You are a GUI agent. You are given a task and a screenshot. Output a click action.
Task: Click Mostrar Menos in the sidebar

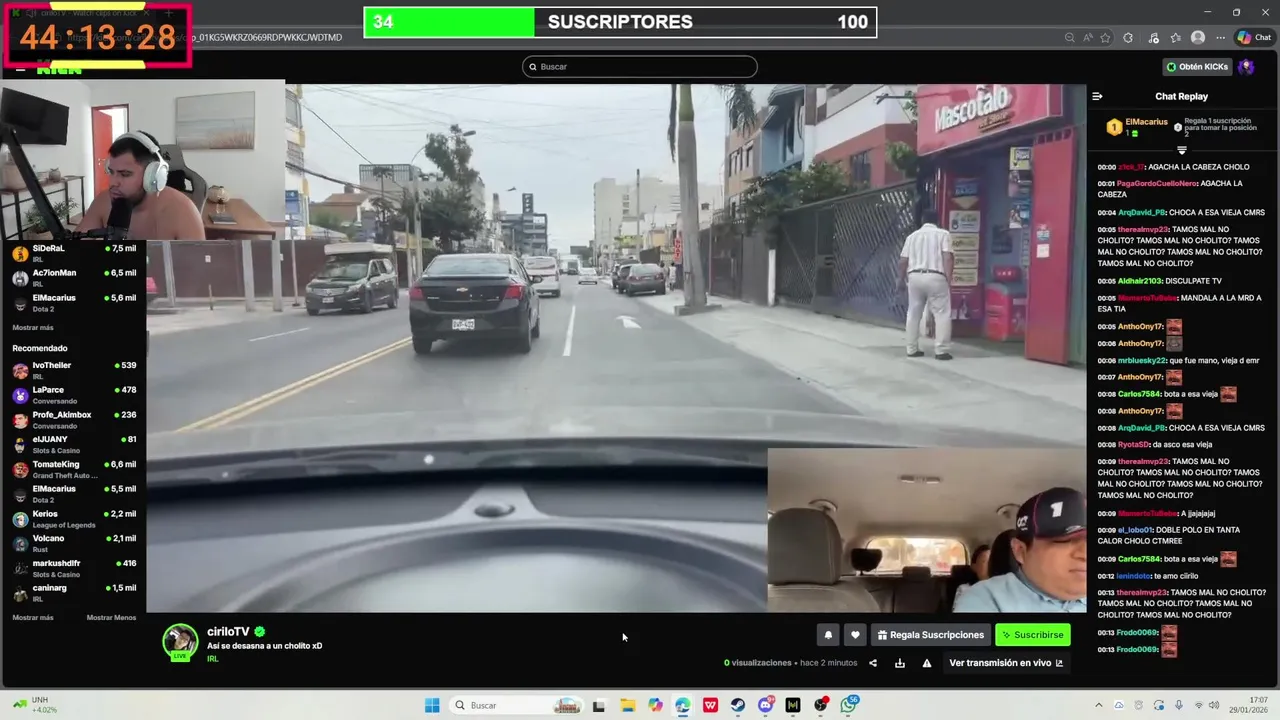(x=111, y=617)
